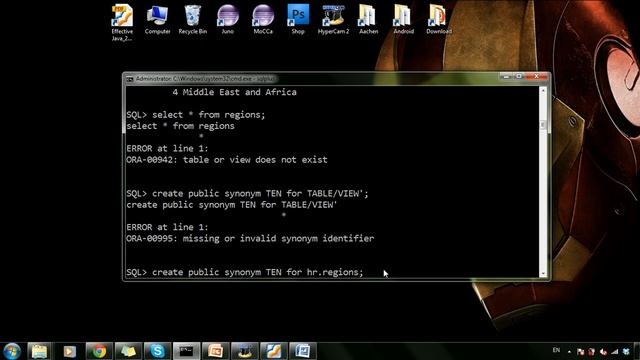The height and width of the screenshot is (360, 640).
Task: Select the Photoshop 'Shop' desktop shortcut
Action: tap(298, 20)
